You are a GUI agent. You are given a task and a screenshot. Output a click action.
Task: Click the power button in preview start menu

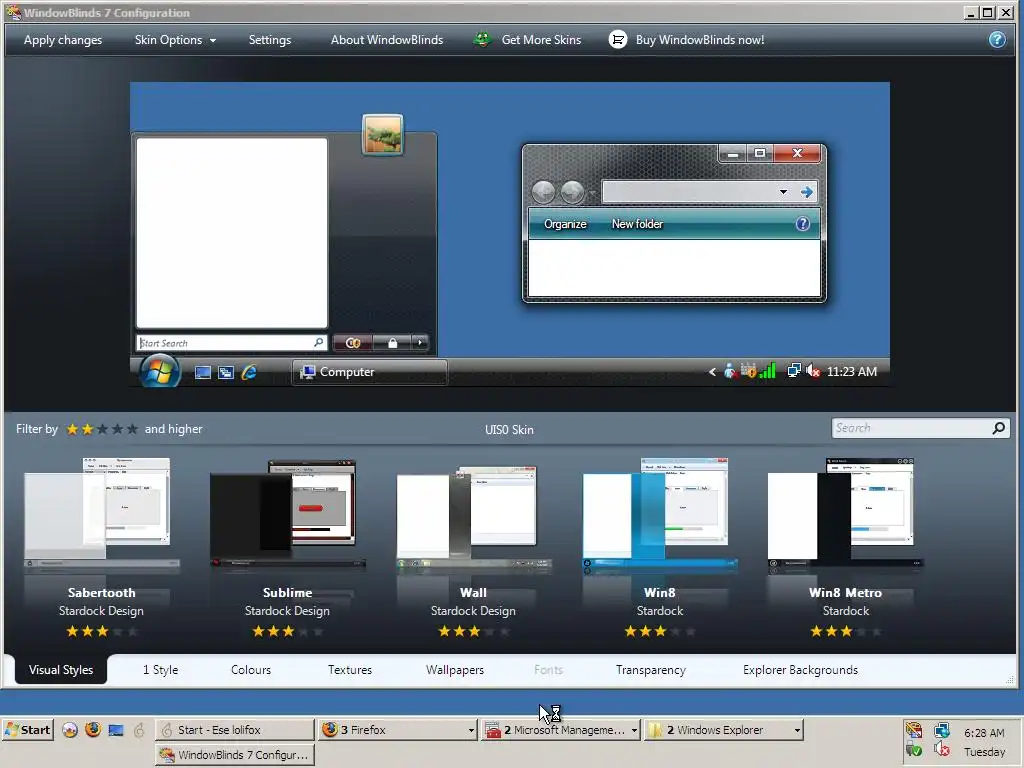(353, 343)
